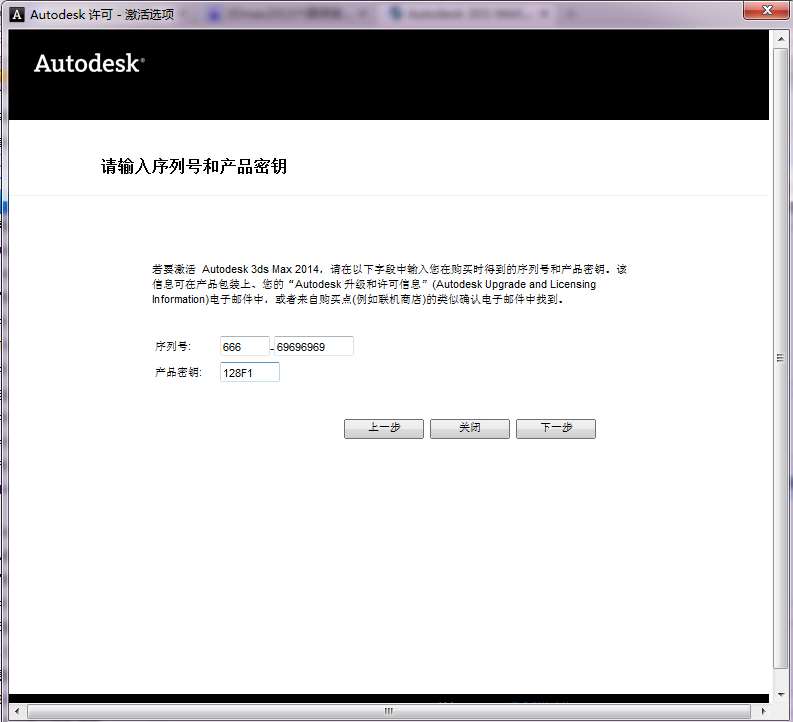This screenshot has width=793, height=722.
Task: Focus the serial number prefix field showing 666
Action: [245, 346]
